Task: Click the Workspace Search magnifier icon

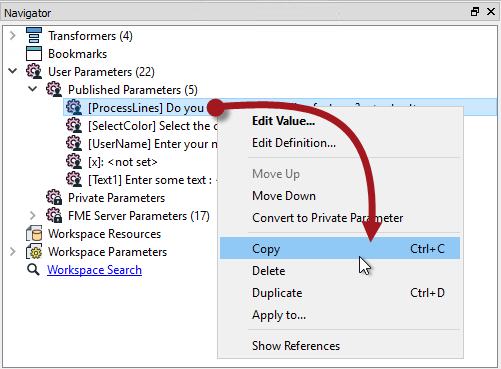Action: (33, 269)
